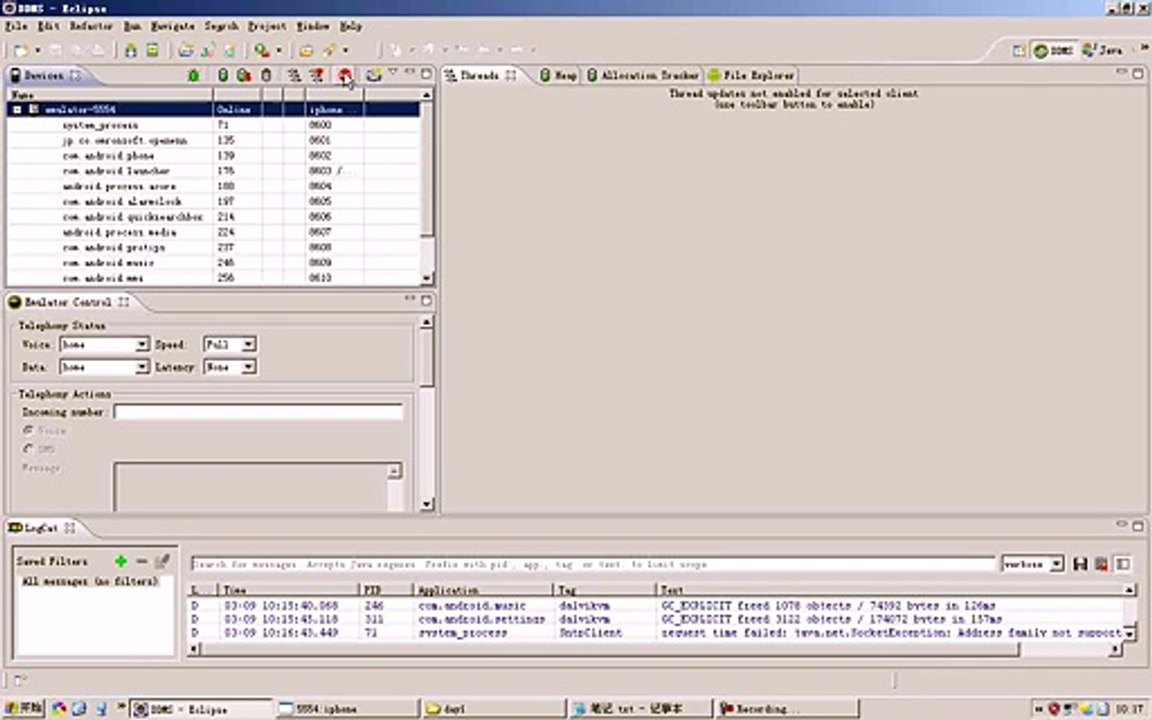Enable Update Threads in Devices toolbar

point(294,75)
